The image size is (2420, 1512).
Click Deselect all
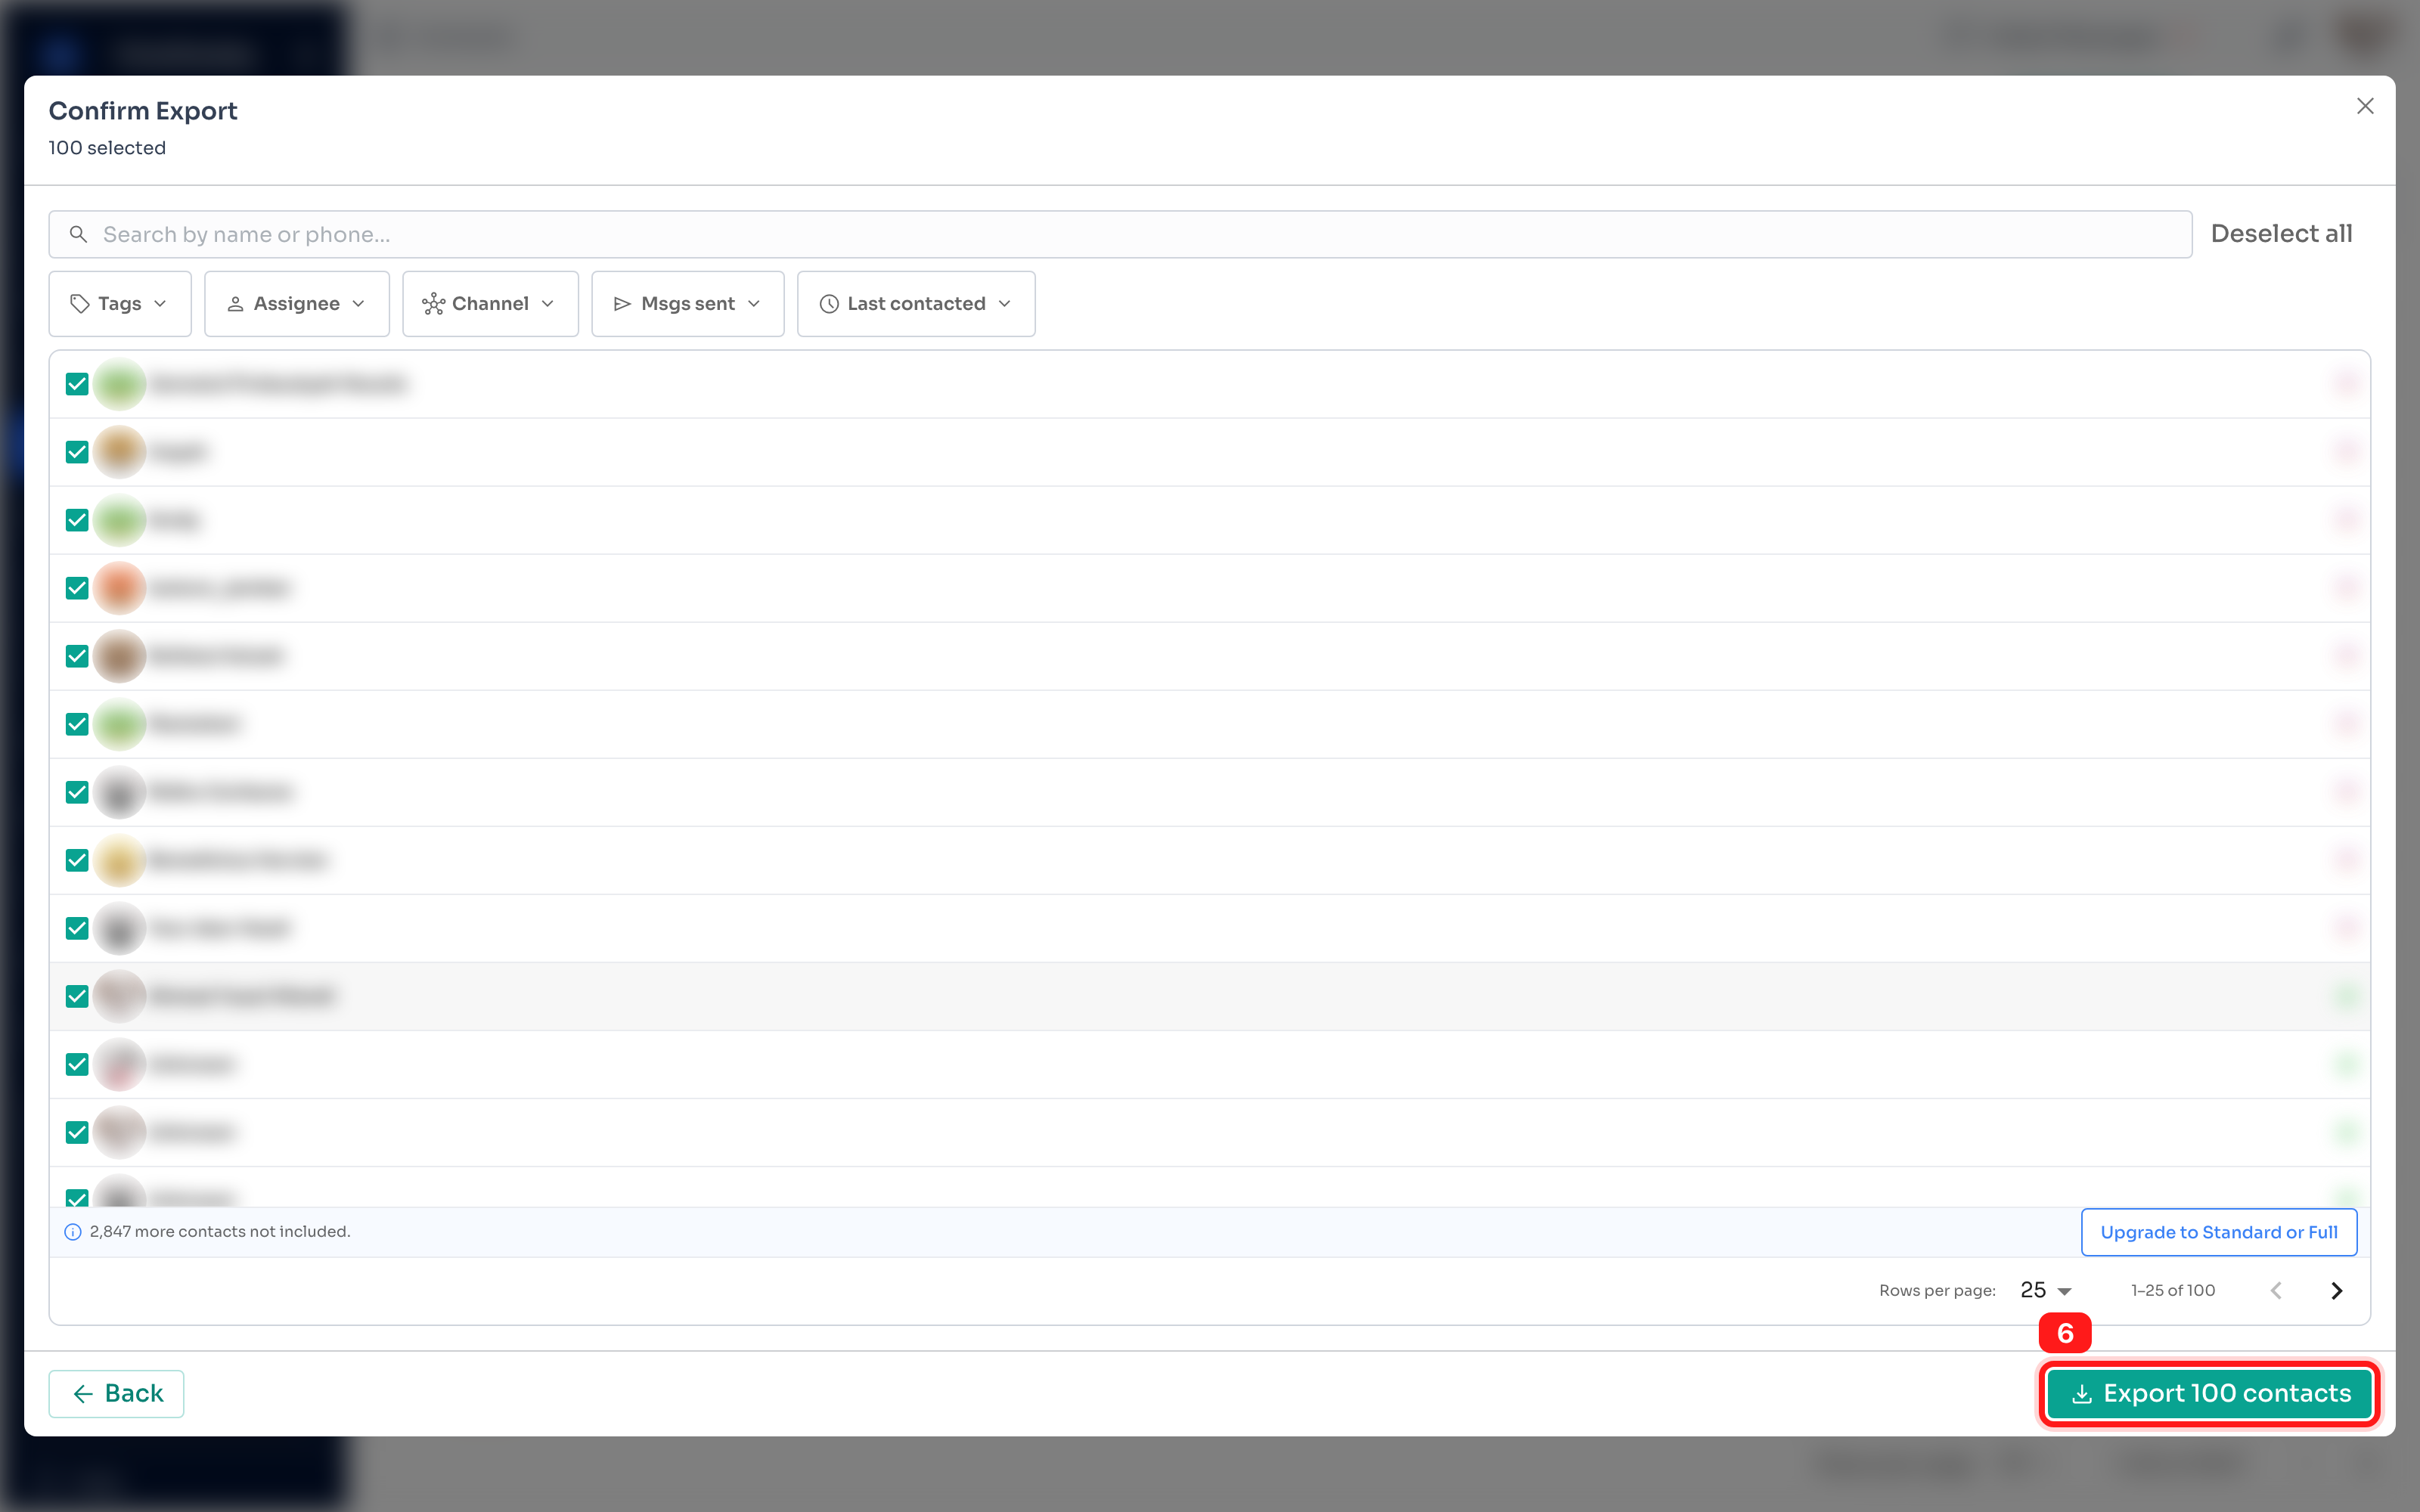pyautogui.click(x=2281, y=234)
